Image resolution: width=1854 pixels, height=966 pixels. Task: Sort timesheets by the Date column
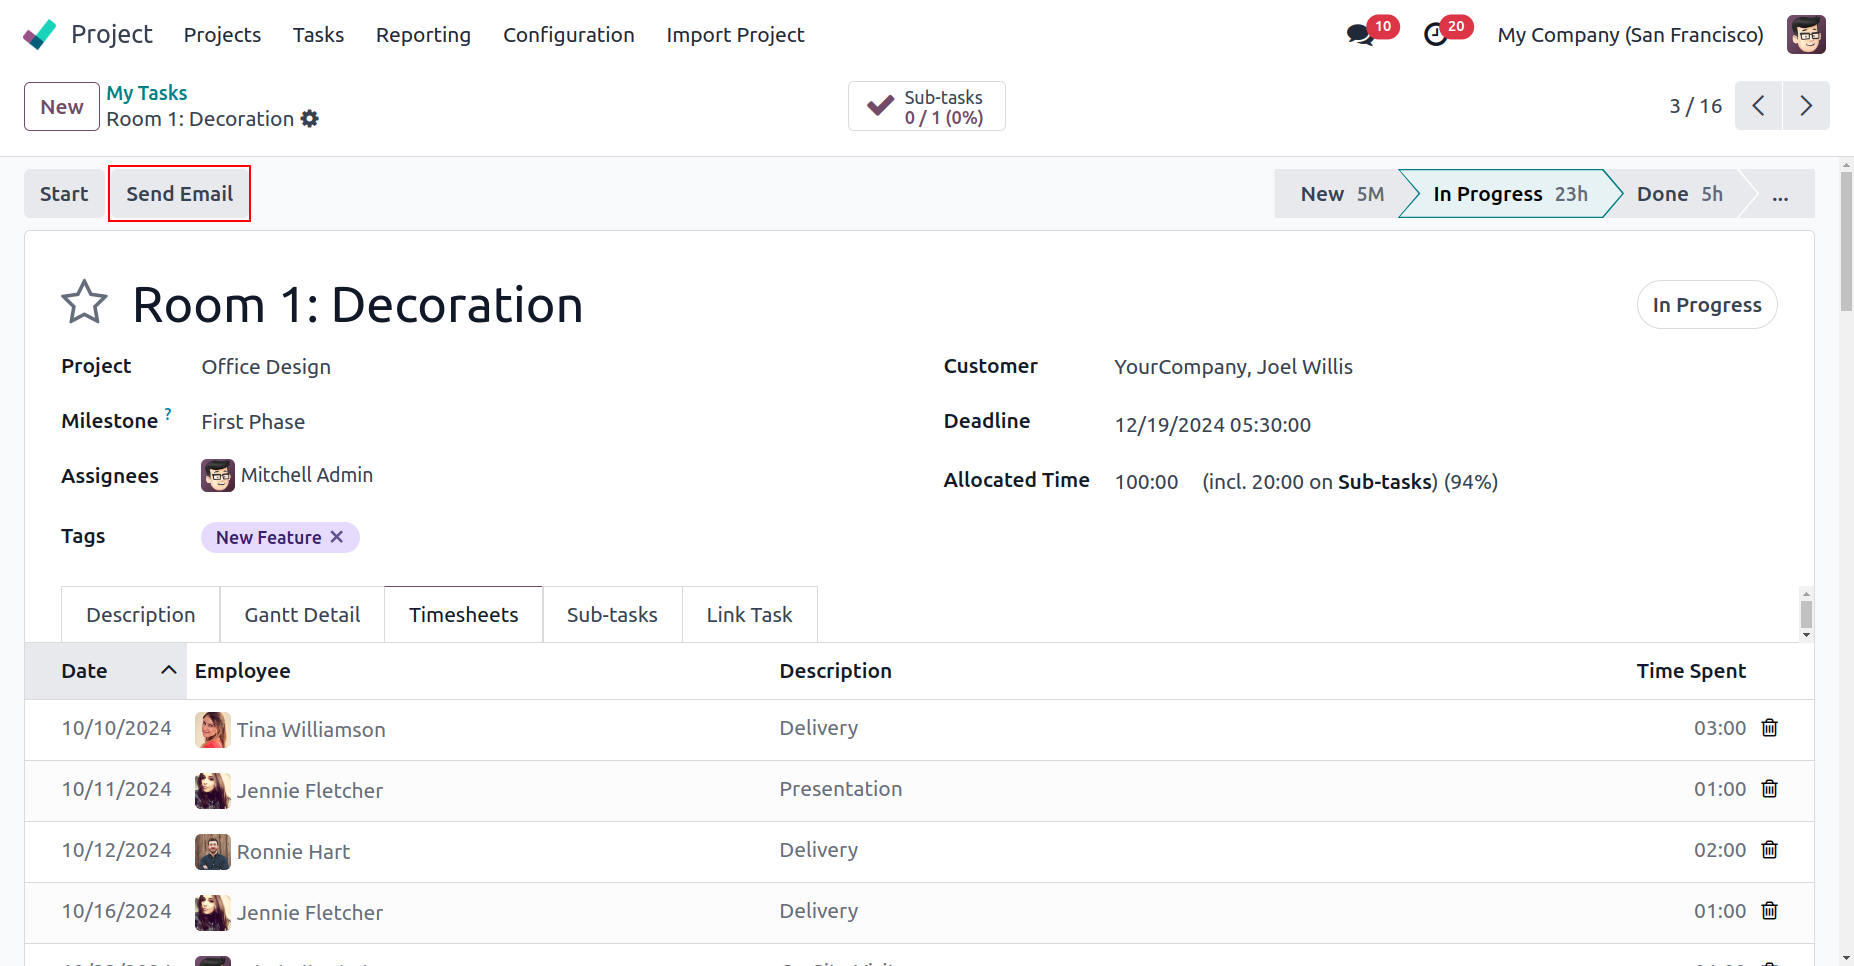click(x=85, y=671)
